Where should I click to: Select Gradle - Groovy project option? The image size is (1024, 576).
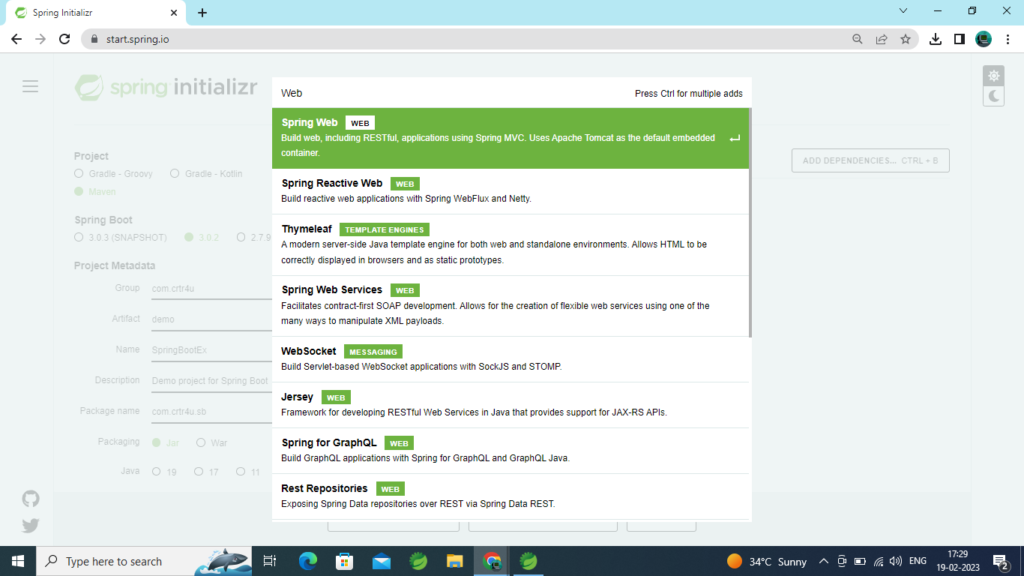coord(114,174)
